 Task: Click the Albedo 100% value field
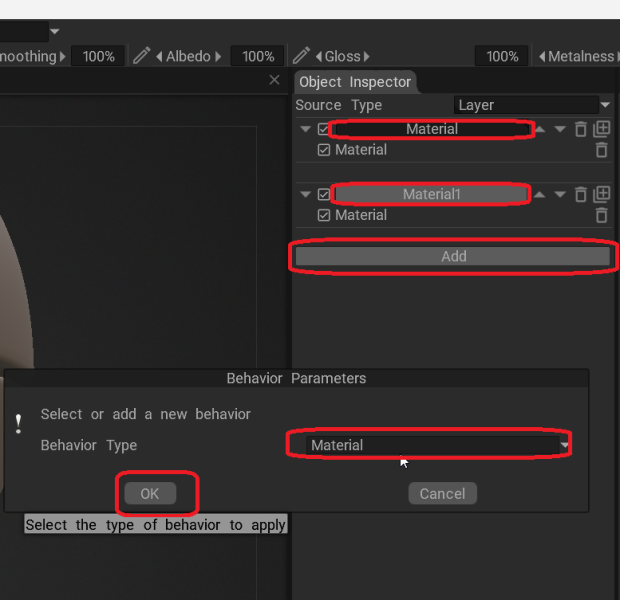[x=257, y=56]
